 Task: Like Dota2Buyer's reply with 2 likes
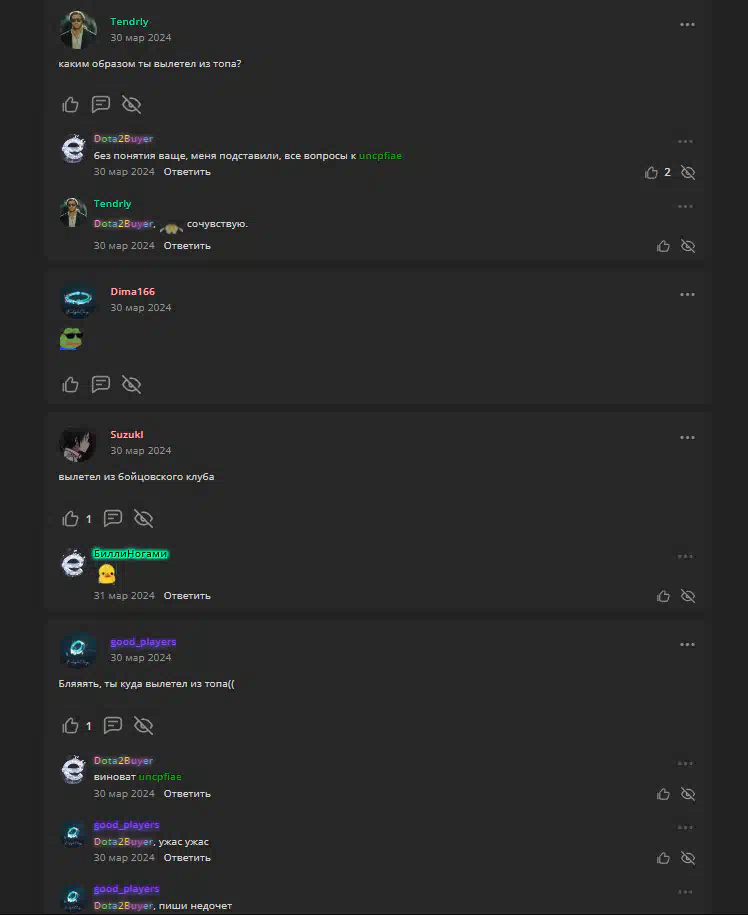(651, 172)
